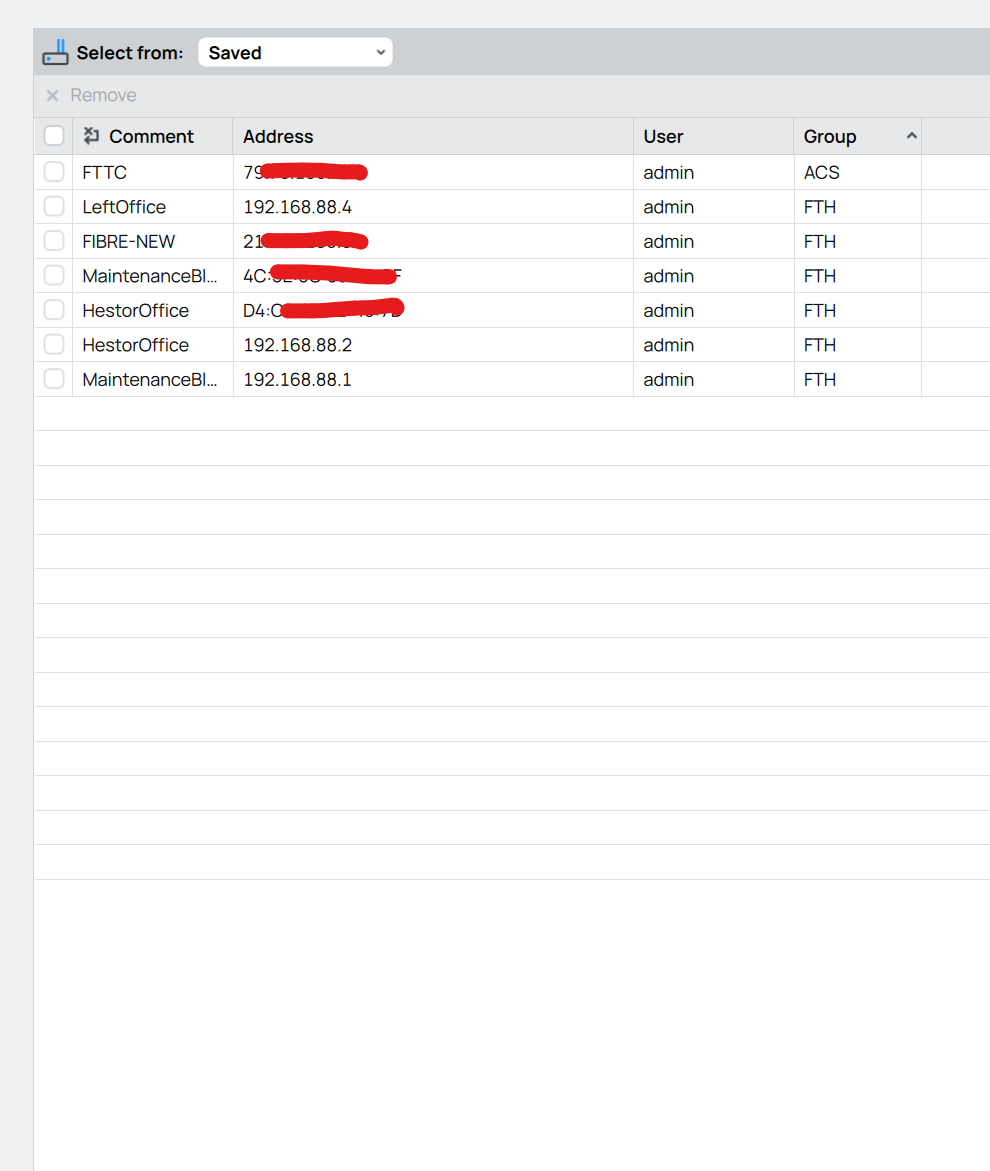
Task: Open the Saved connections dropdown
Action: [295, 52]
